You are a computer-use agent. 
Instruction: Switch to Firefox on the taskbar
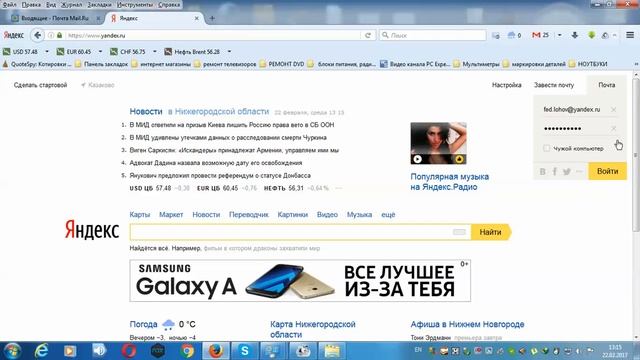(x=216, y=351)
